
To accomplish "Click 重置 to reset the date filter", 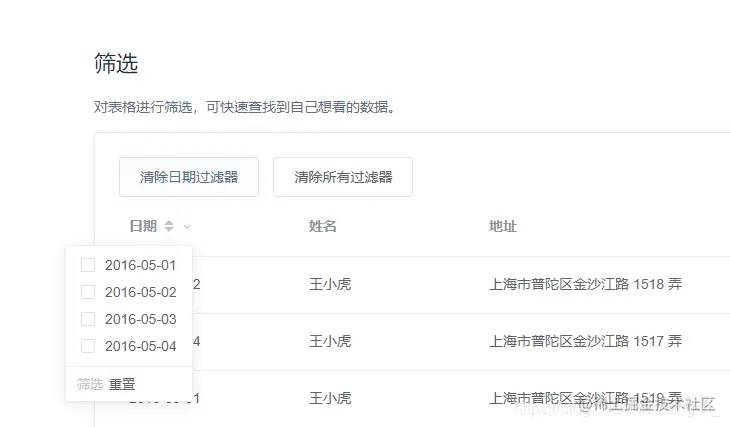I will click(122, 384).
